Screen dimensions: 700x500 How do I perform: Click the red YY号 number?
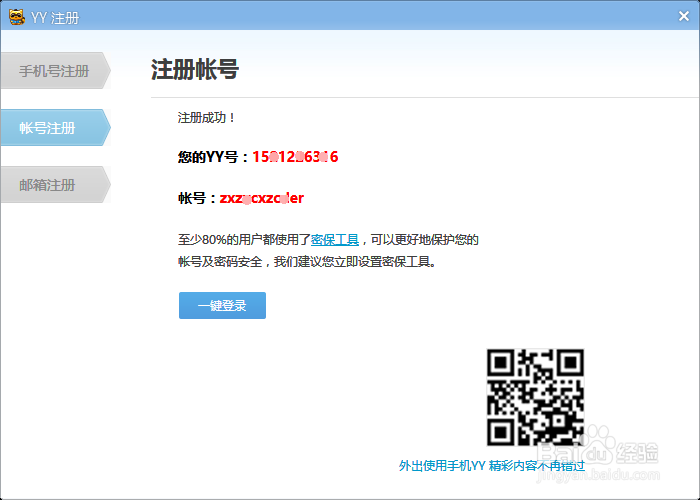tap(296, 157)
